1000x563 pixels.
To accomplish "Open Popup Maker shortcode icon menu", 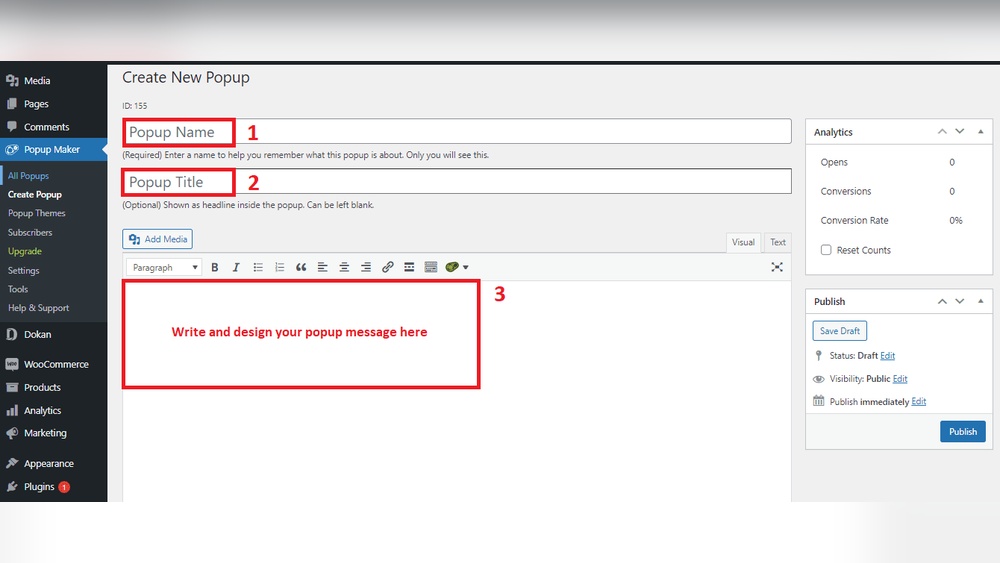I will point(457,267).
